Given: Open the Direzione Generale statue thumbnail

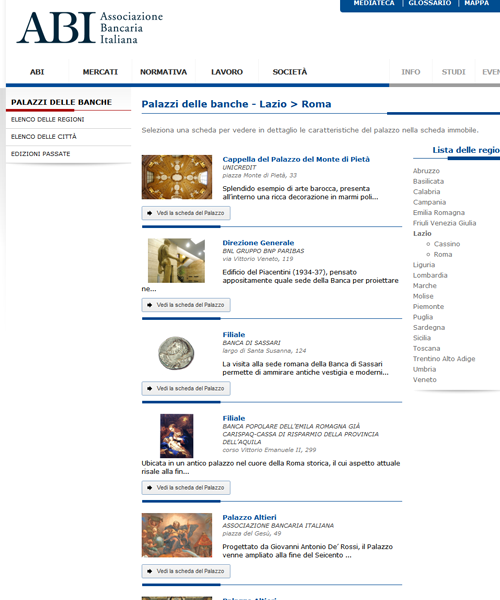Looking at the screenshot, I should click(176, 261).
